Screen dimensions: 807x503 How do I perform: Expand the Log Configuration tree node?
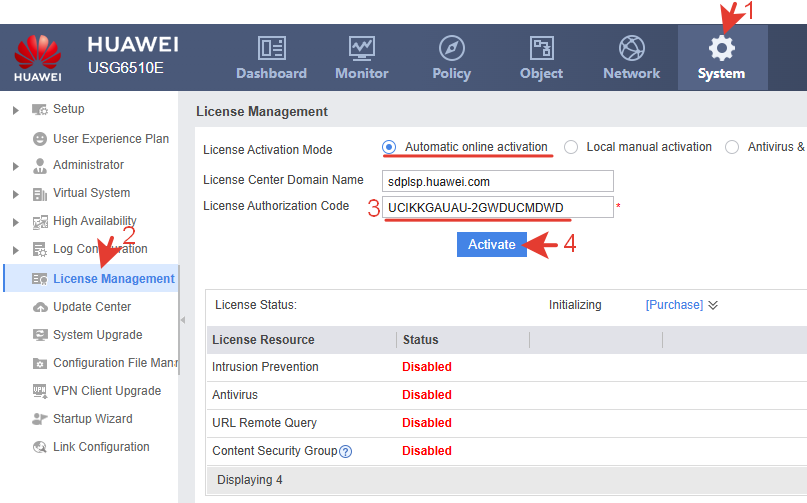pos(16,250)
